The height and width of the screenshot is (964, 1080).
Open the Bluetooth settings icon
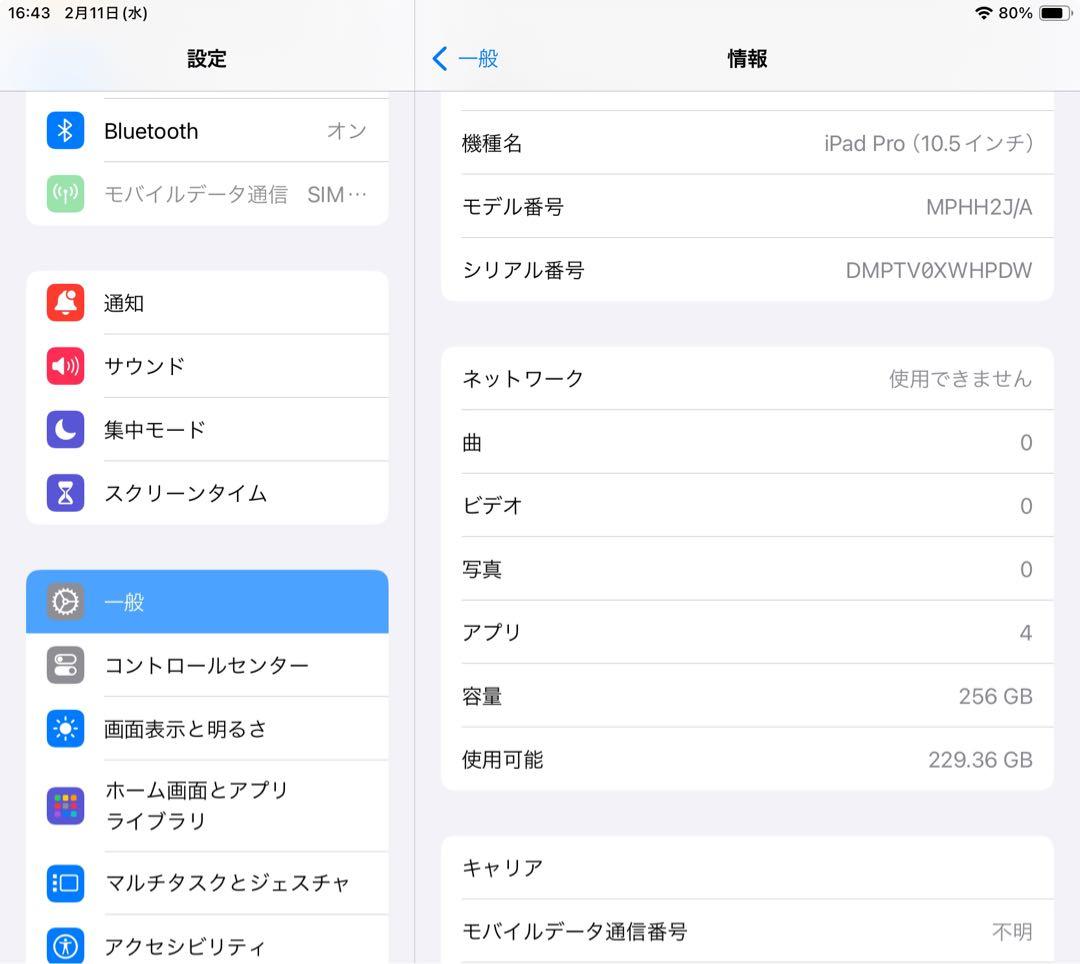pyautogui.click(x=64, y=131)
